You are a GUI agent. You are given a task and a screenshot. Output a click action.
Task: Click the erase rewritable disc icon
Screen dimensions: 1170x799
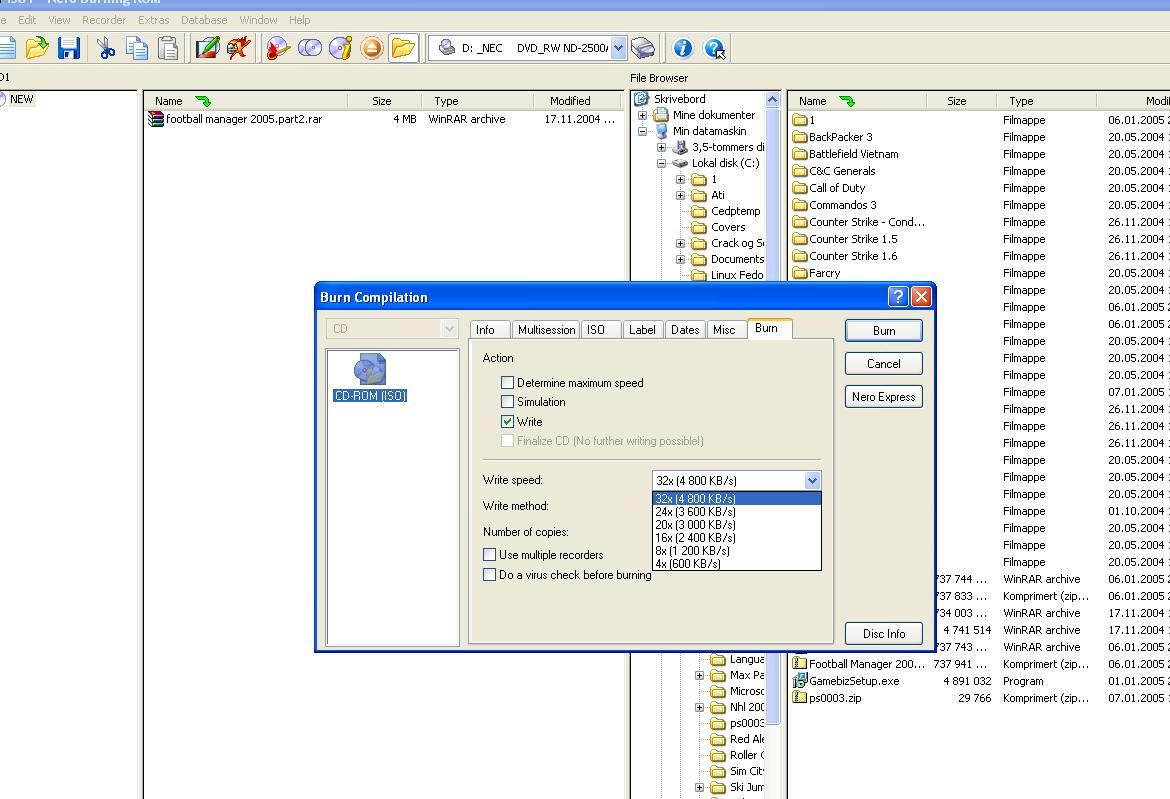(238, 48)
